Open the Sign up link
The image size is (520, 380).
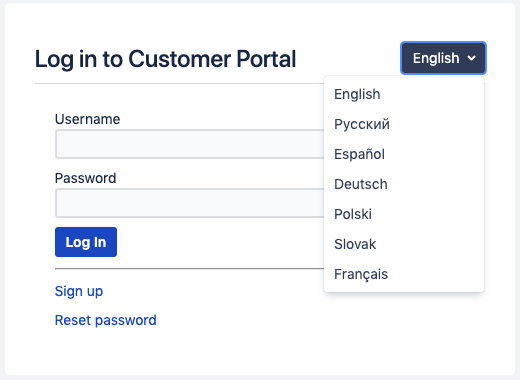pyautogui.click(x=79, y=291)
